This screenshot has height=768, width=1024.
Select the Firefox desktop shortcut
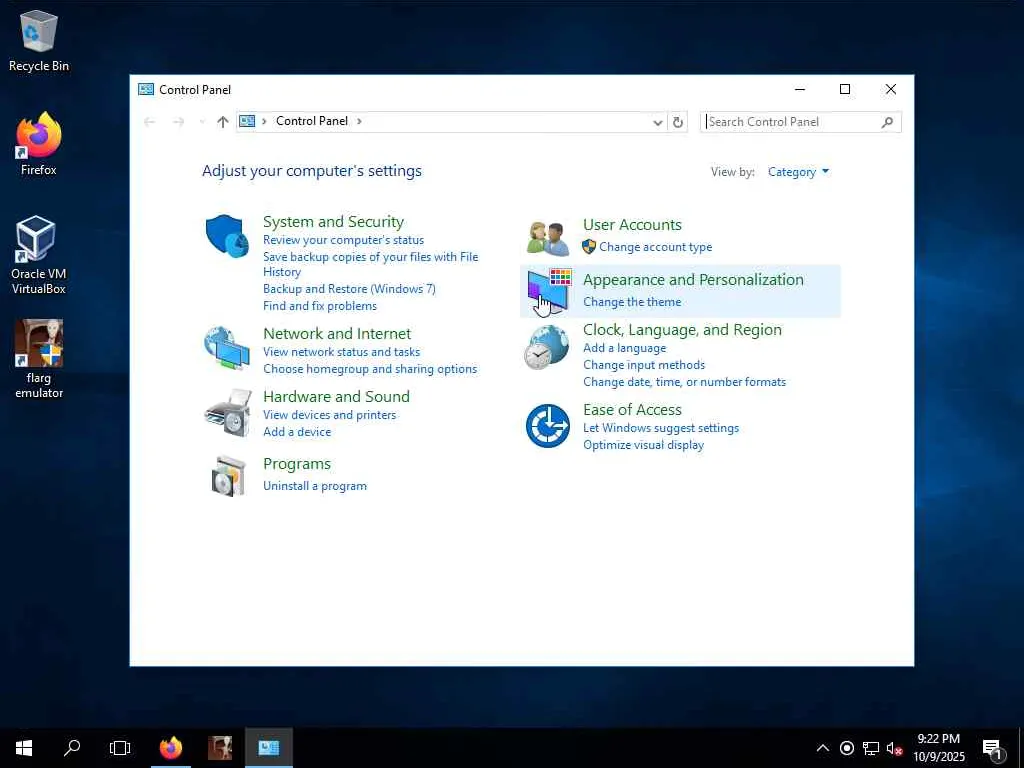tap(39, 144)
